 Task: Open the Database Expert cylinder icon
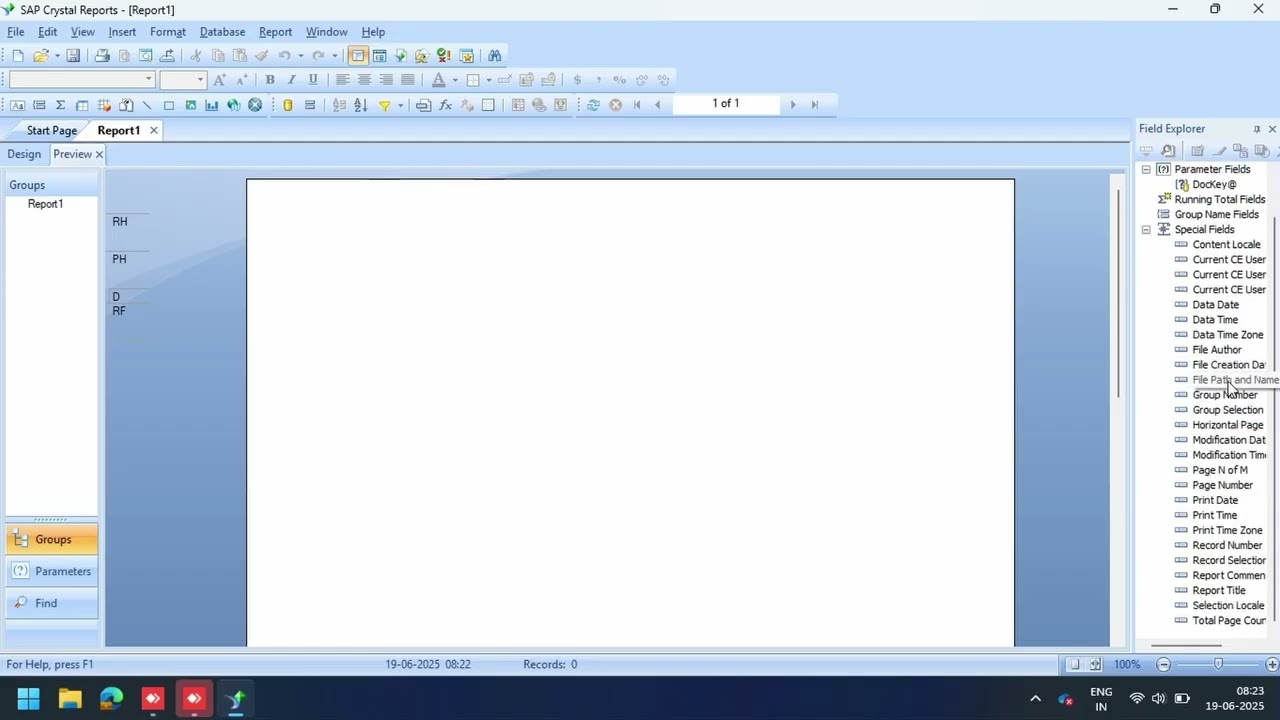[x=288, y=105]
